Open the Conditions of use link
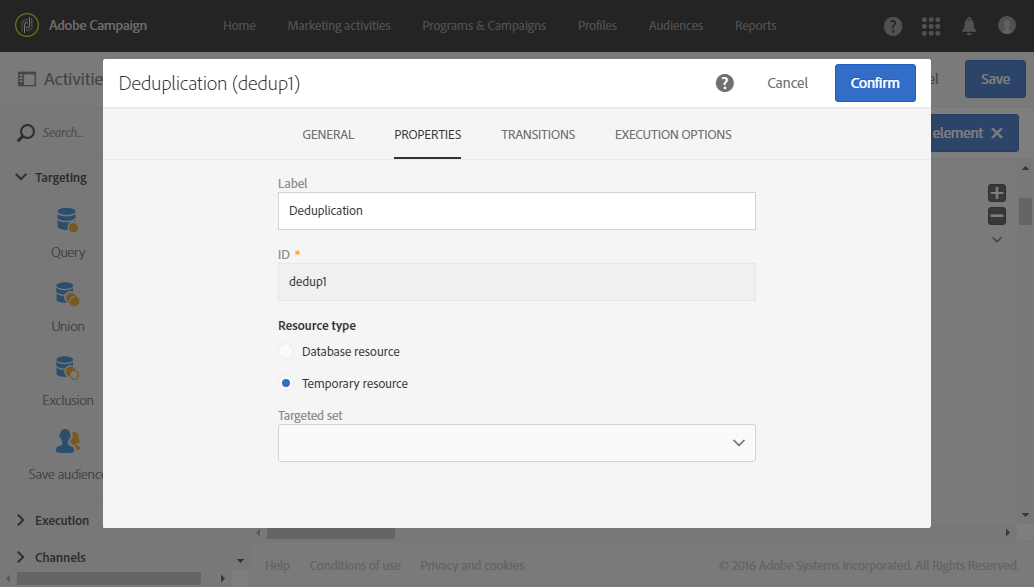1034x587 pixels. click(355, 565)
